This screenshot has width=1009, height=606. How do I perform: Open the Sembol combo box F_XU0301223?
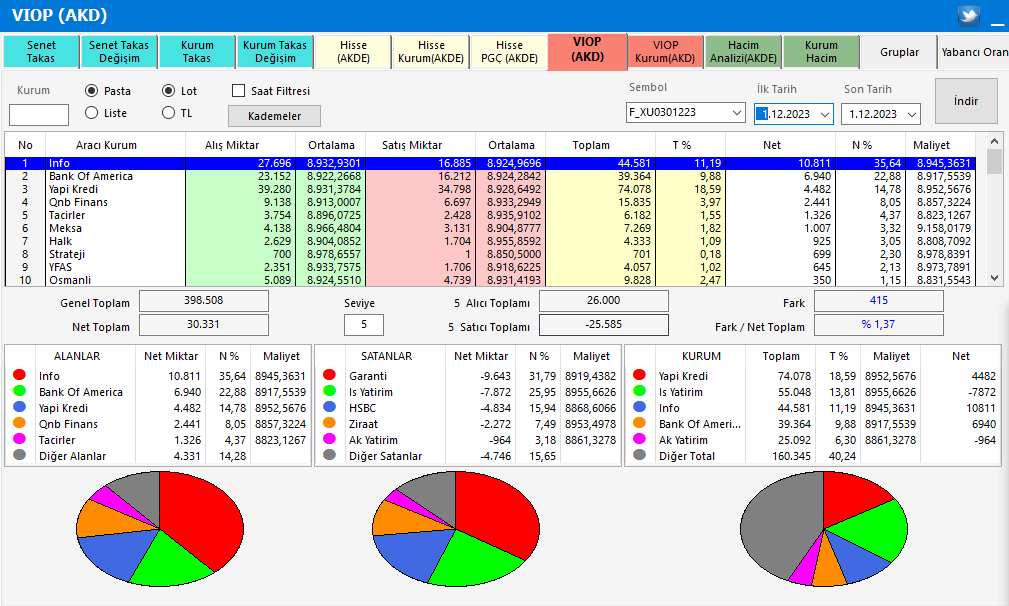tap(685, 113)
